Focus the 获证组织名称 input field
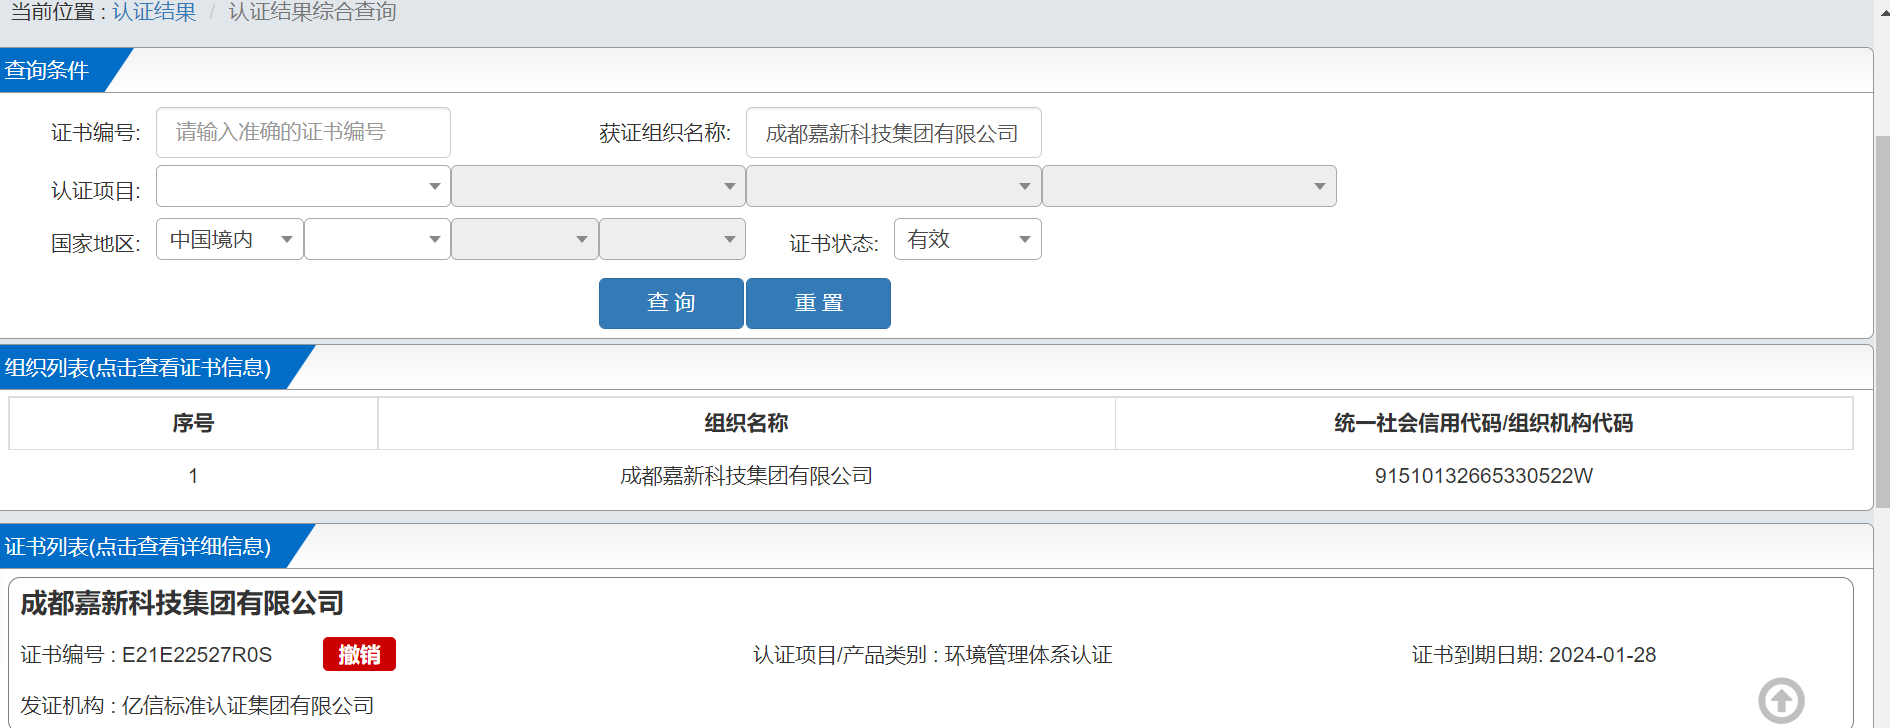The image size is (1890, 728). [x=893, y=132]
